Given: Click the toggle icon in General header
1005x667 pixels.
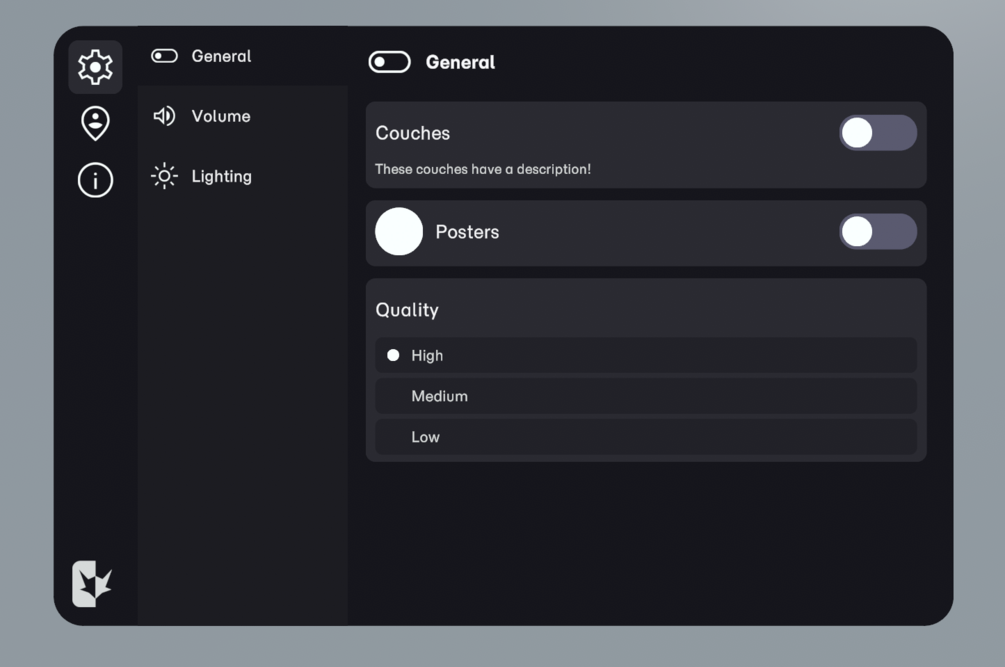Looking at the screenshot, I should pos(389,62).
